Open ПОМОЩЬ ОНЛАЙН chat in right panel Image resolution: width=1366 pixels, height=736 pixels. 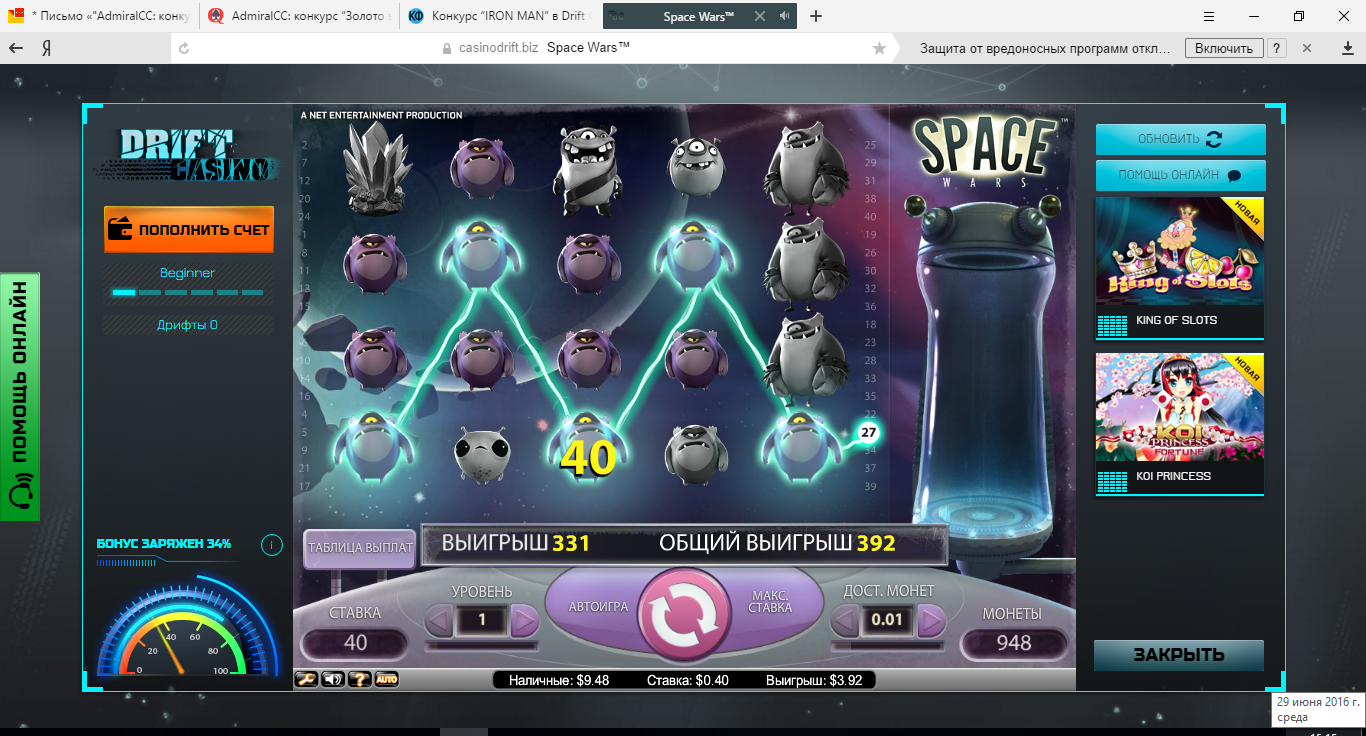pyautogui.click(x=1180, y=175)
